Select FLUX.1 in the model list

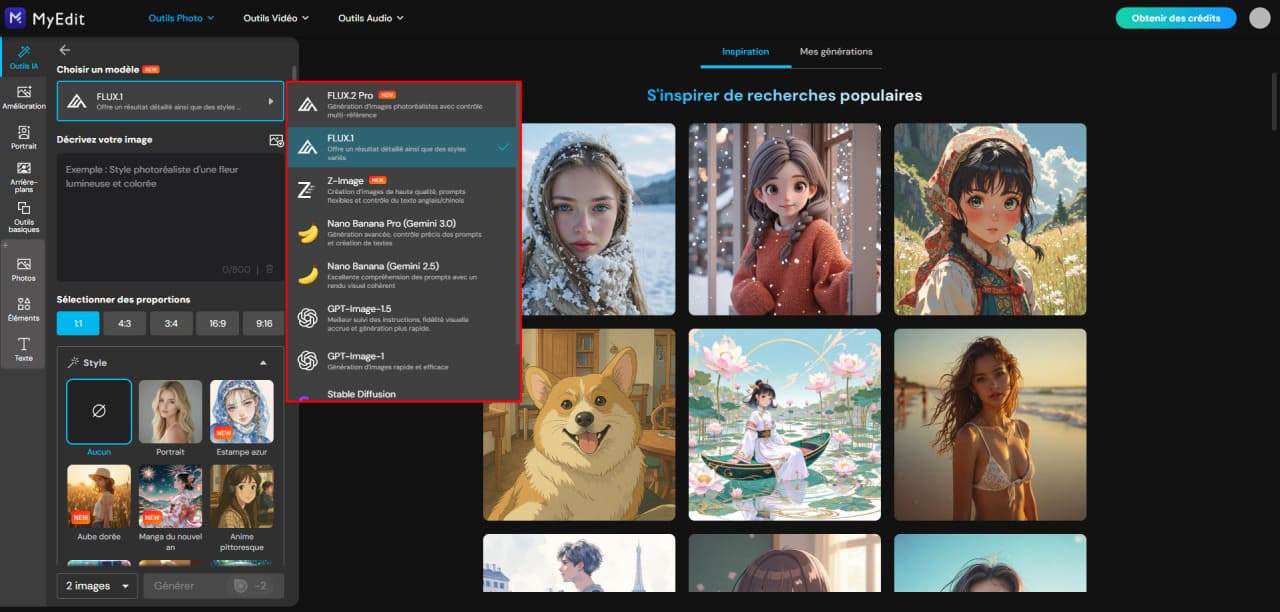(x=402, y=146)
